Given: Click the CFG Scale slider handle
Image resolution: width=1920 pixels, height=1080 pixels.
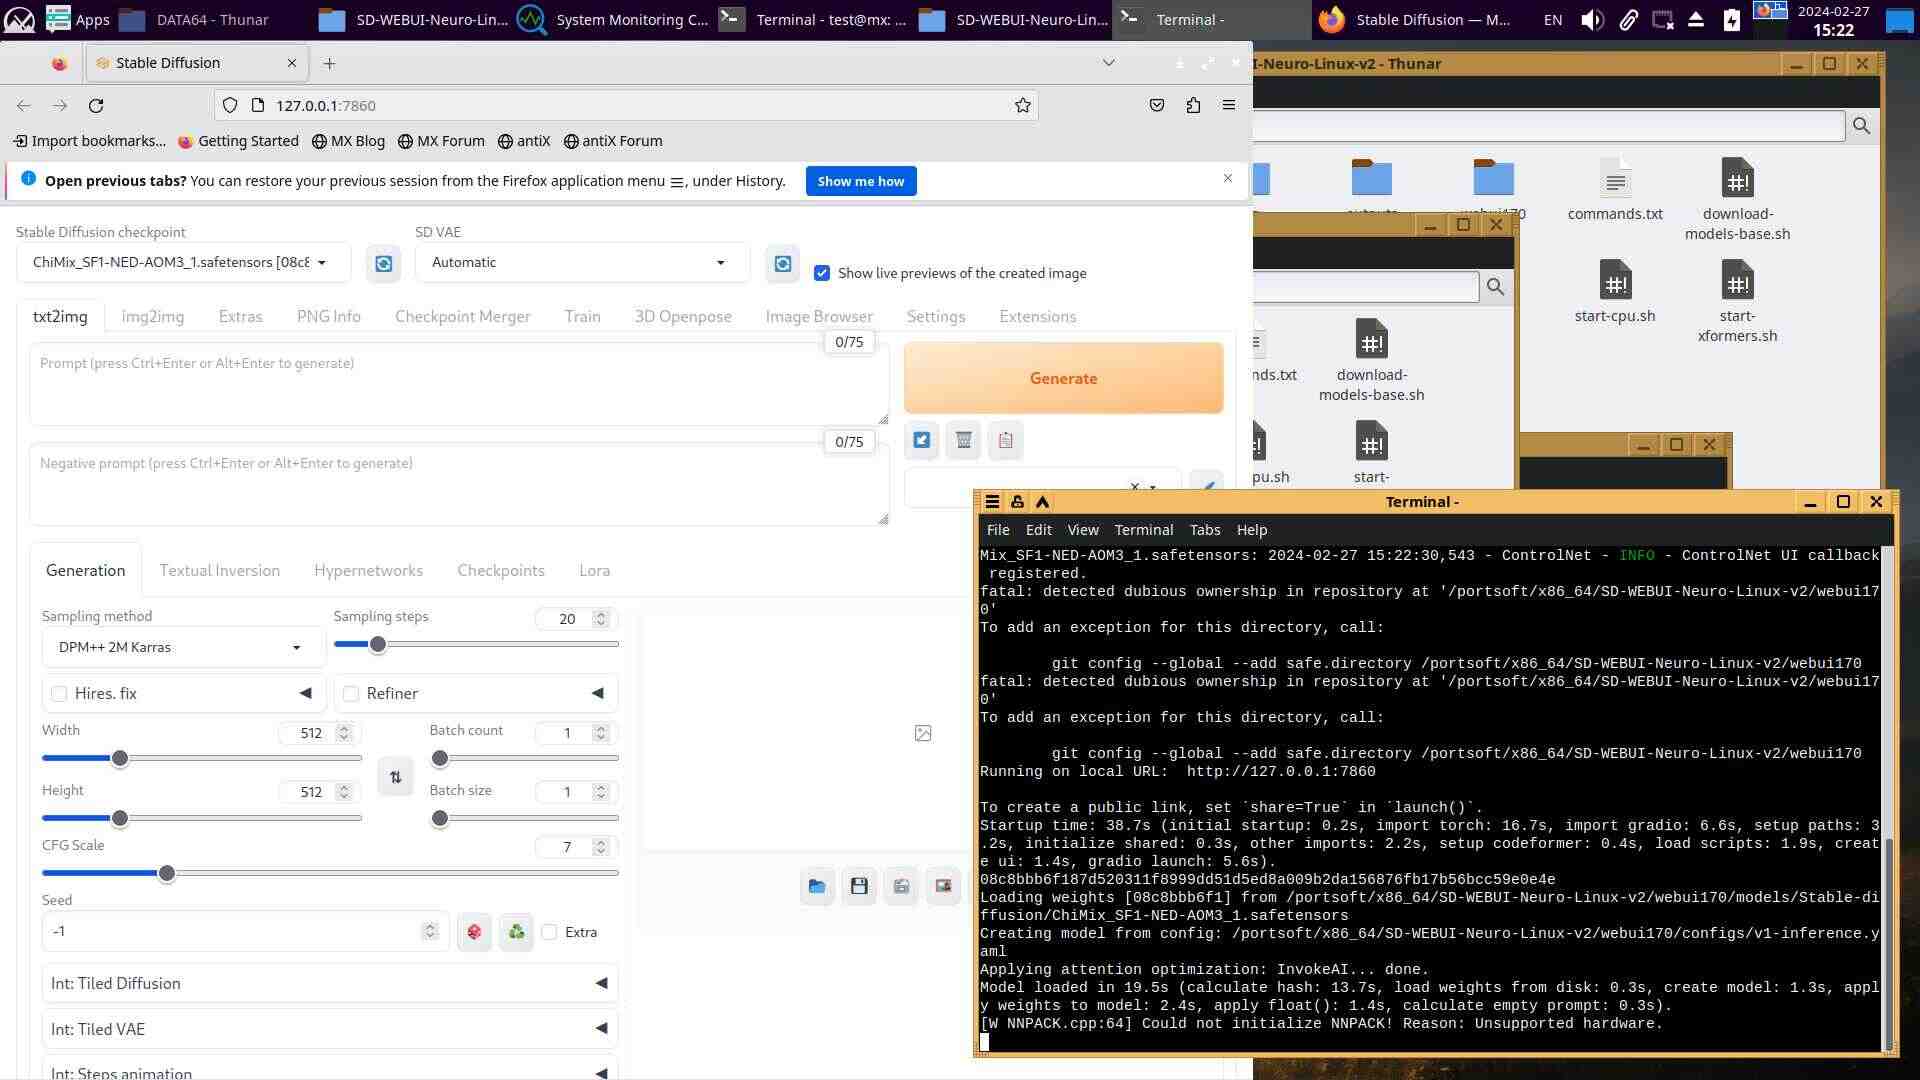Looking at the screenshot, I should pyautogui.click(x=167, y=874).
